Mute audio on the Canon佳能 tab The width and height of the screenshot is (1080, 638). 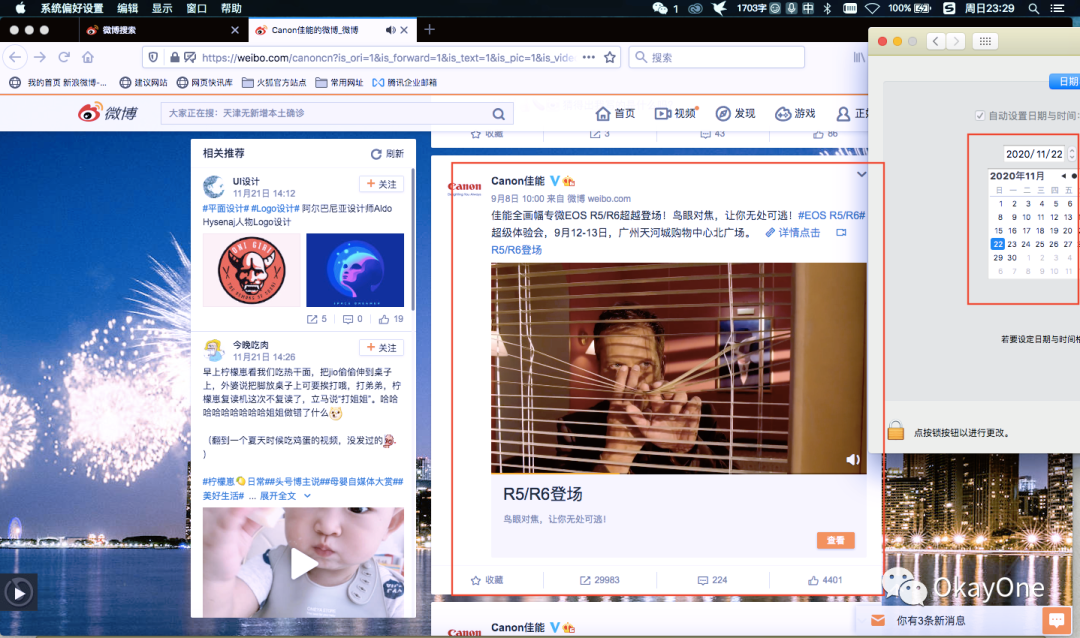coord(391,30)
